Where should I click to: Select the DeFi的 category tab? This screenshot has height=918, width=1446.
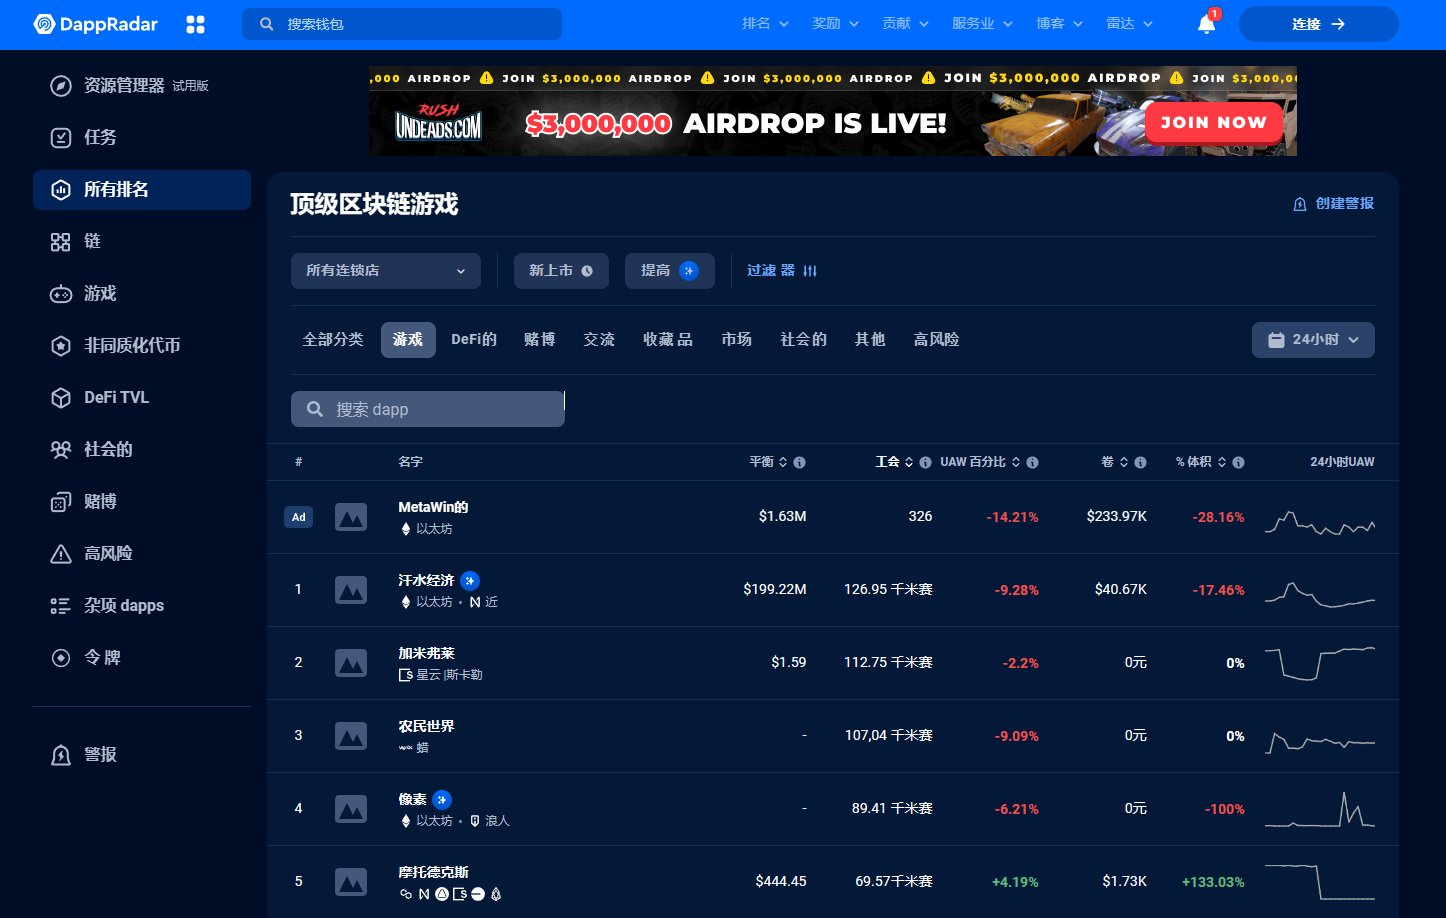tap(474, 340)
